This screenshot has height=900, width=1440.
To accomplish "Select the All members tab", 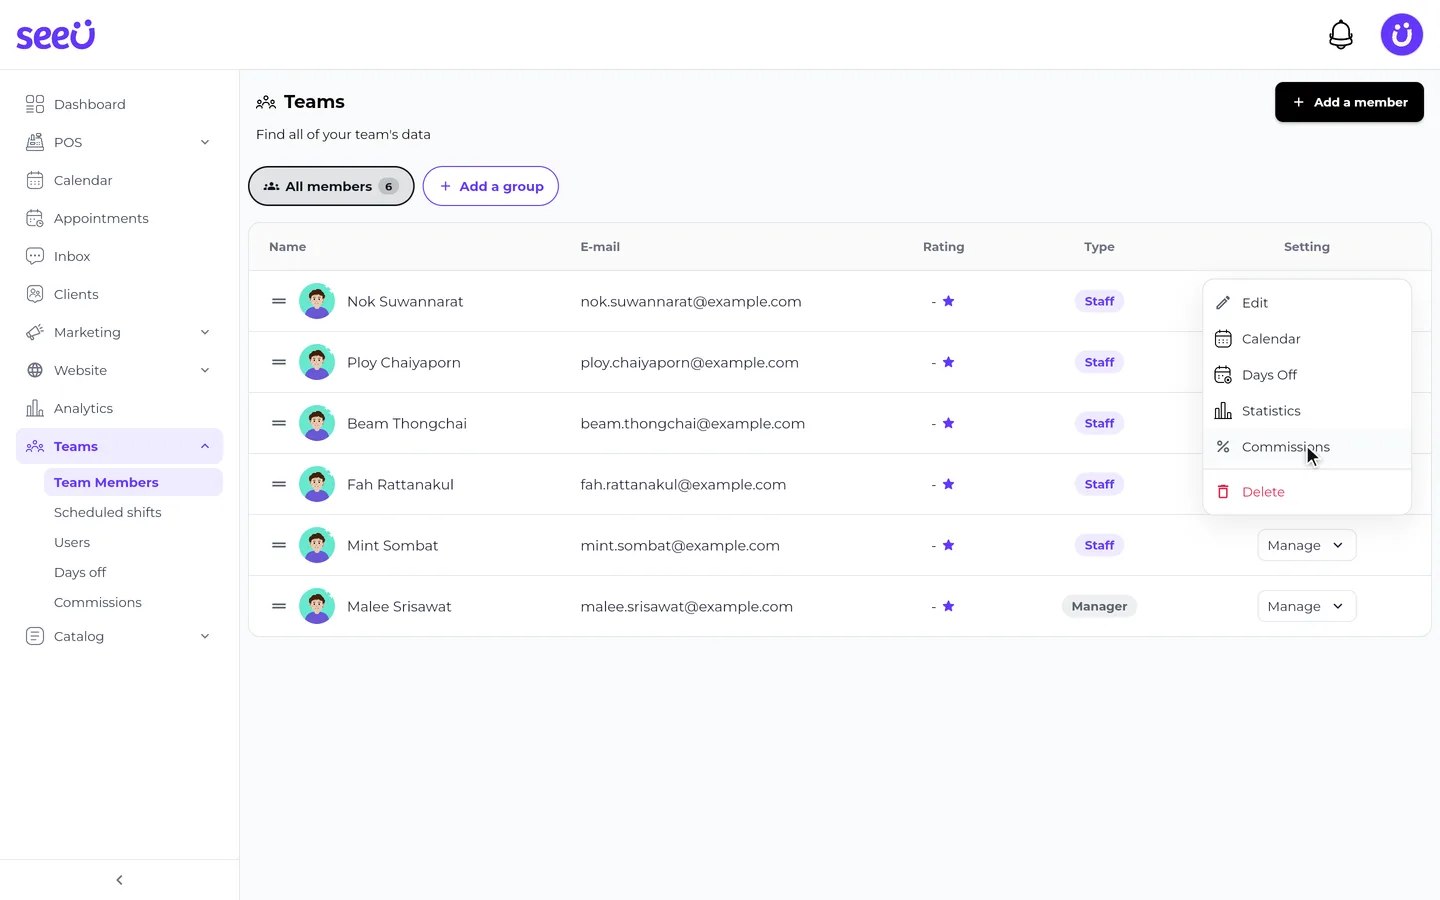I will tap(331, 186).
